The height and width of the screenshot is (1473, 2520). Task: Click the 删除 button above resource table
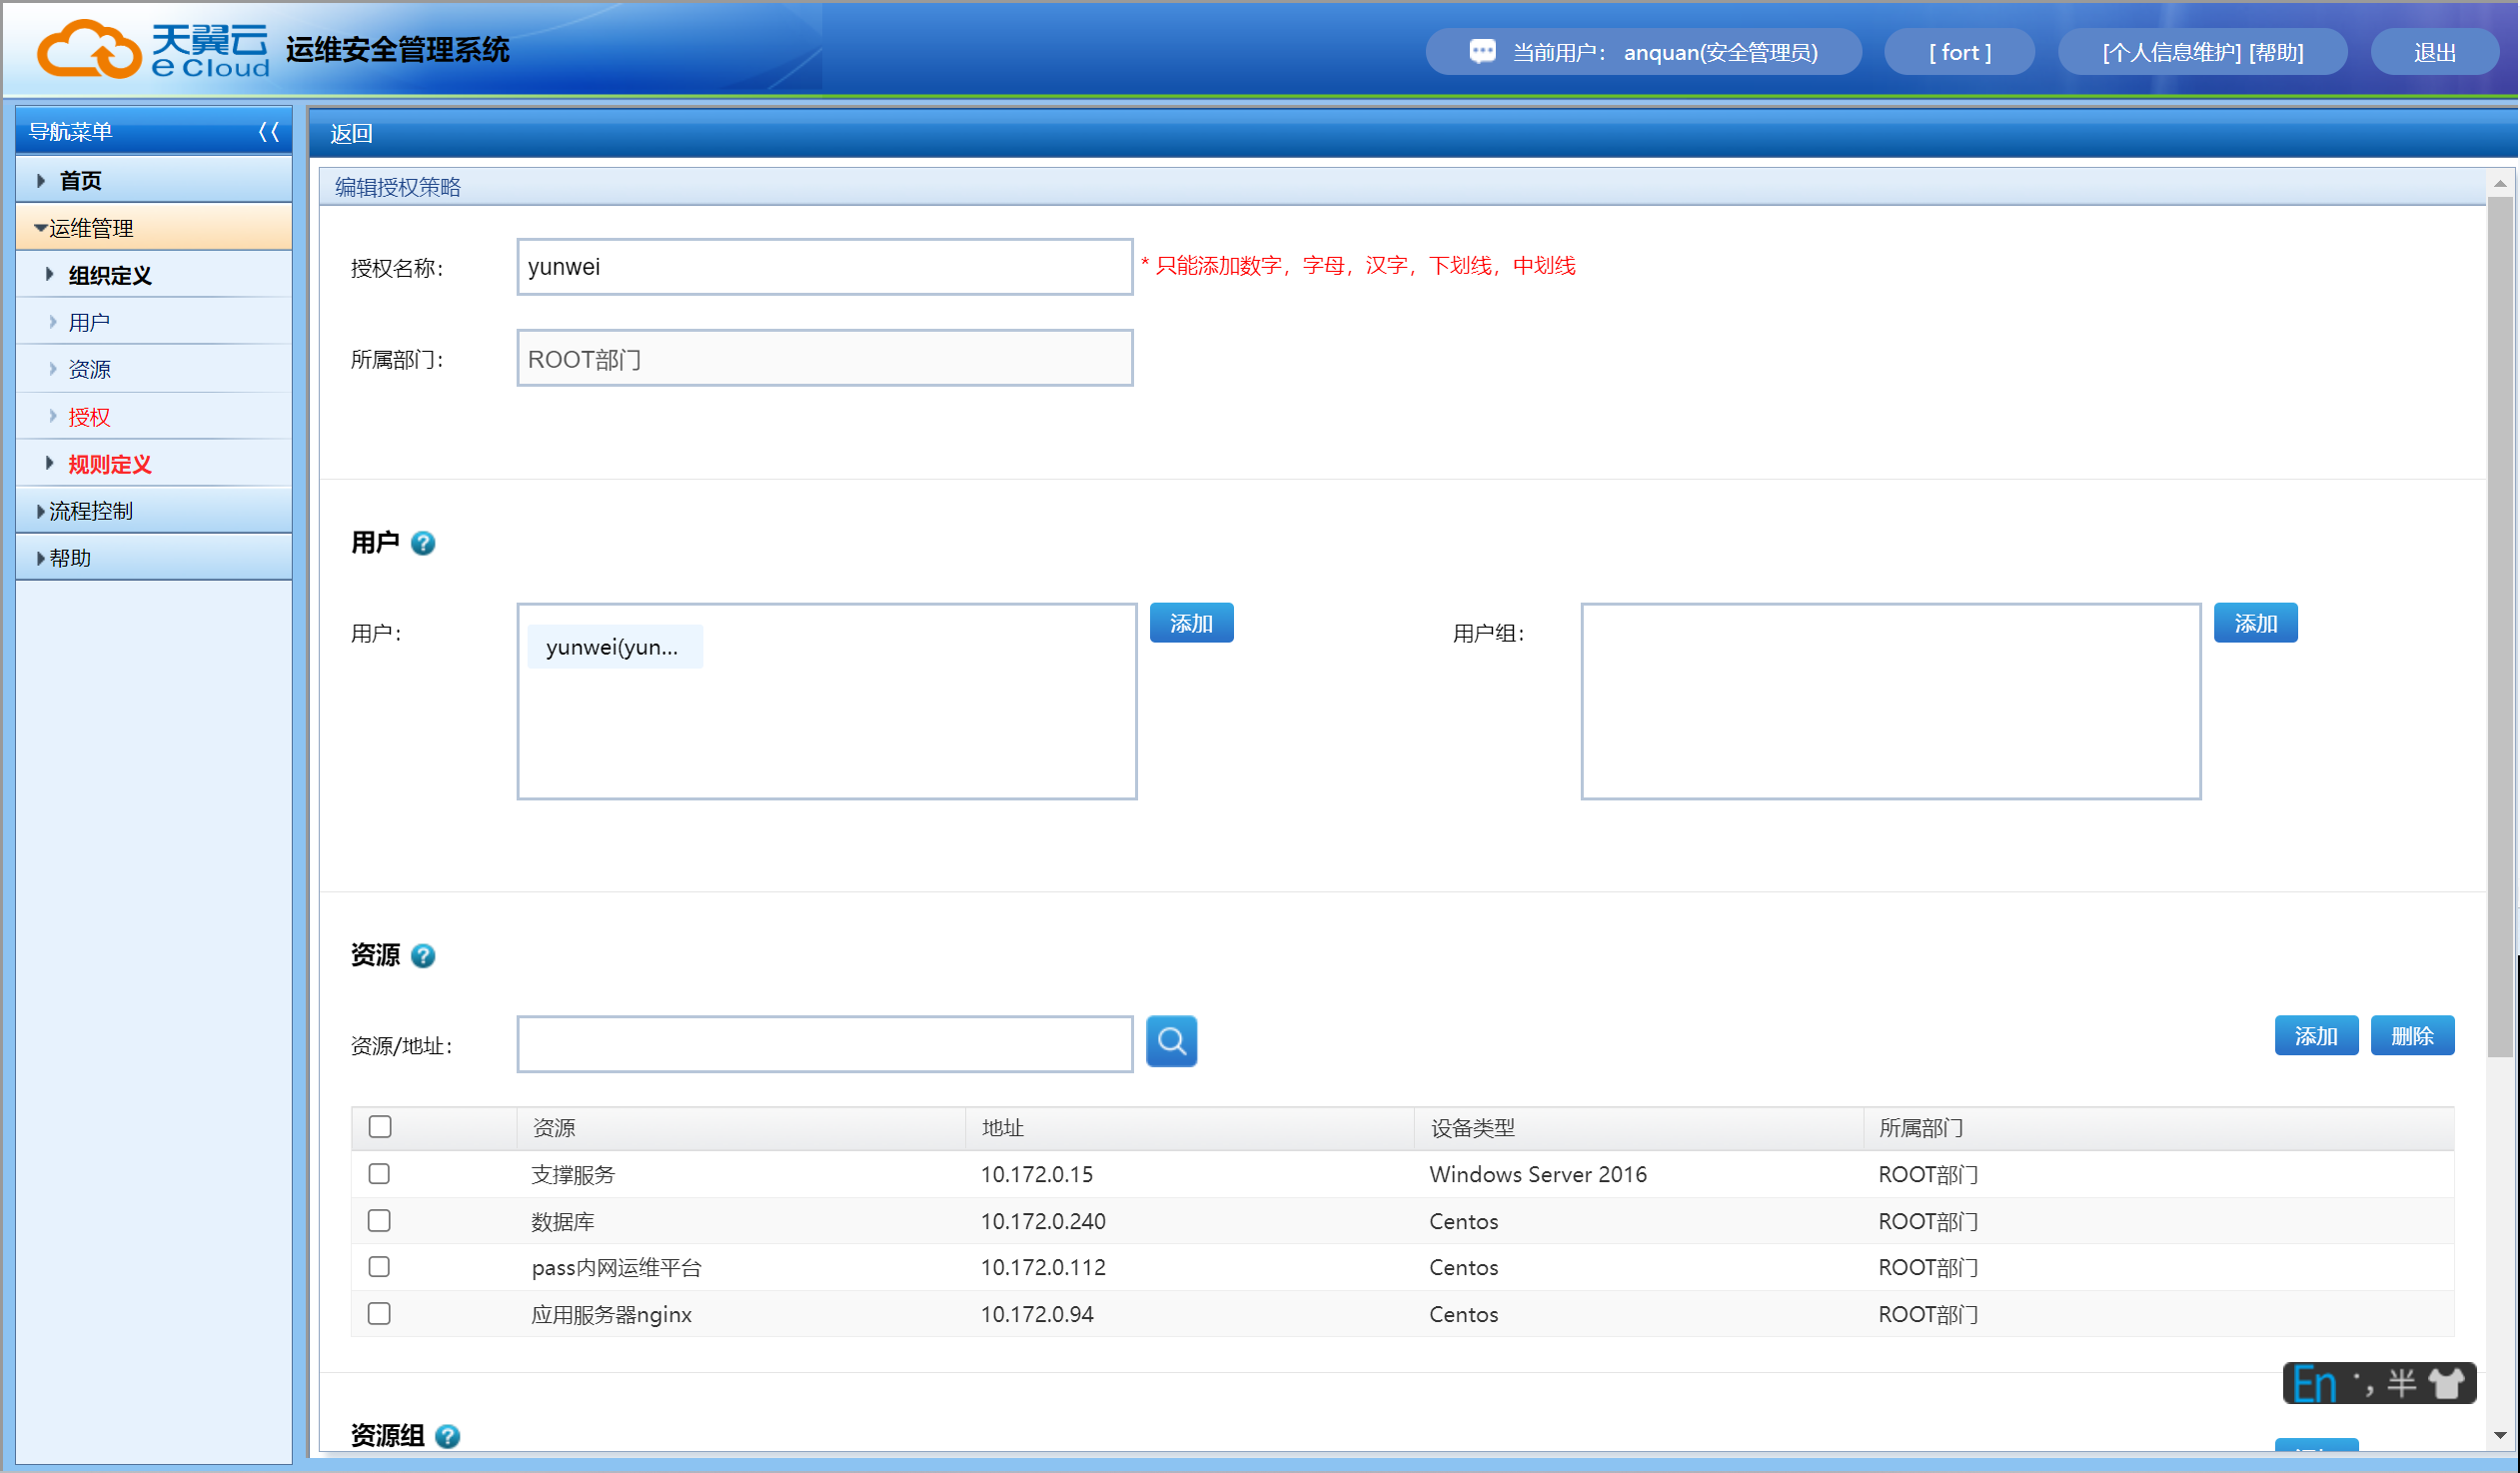click(2411, 1036)
